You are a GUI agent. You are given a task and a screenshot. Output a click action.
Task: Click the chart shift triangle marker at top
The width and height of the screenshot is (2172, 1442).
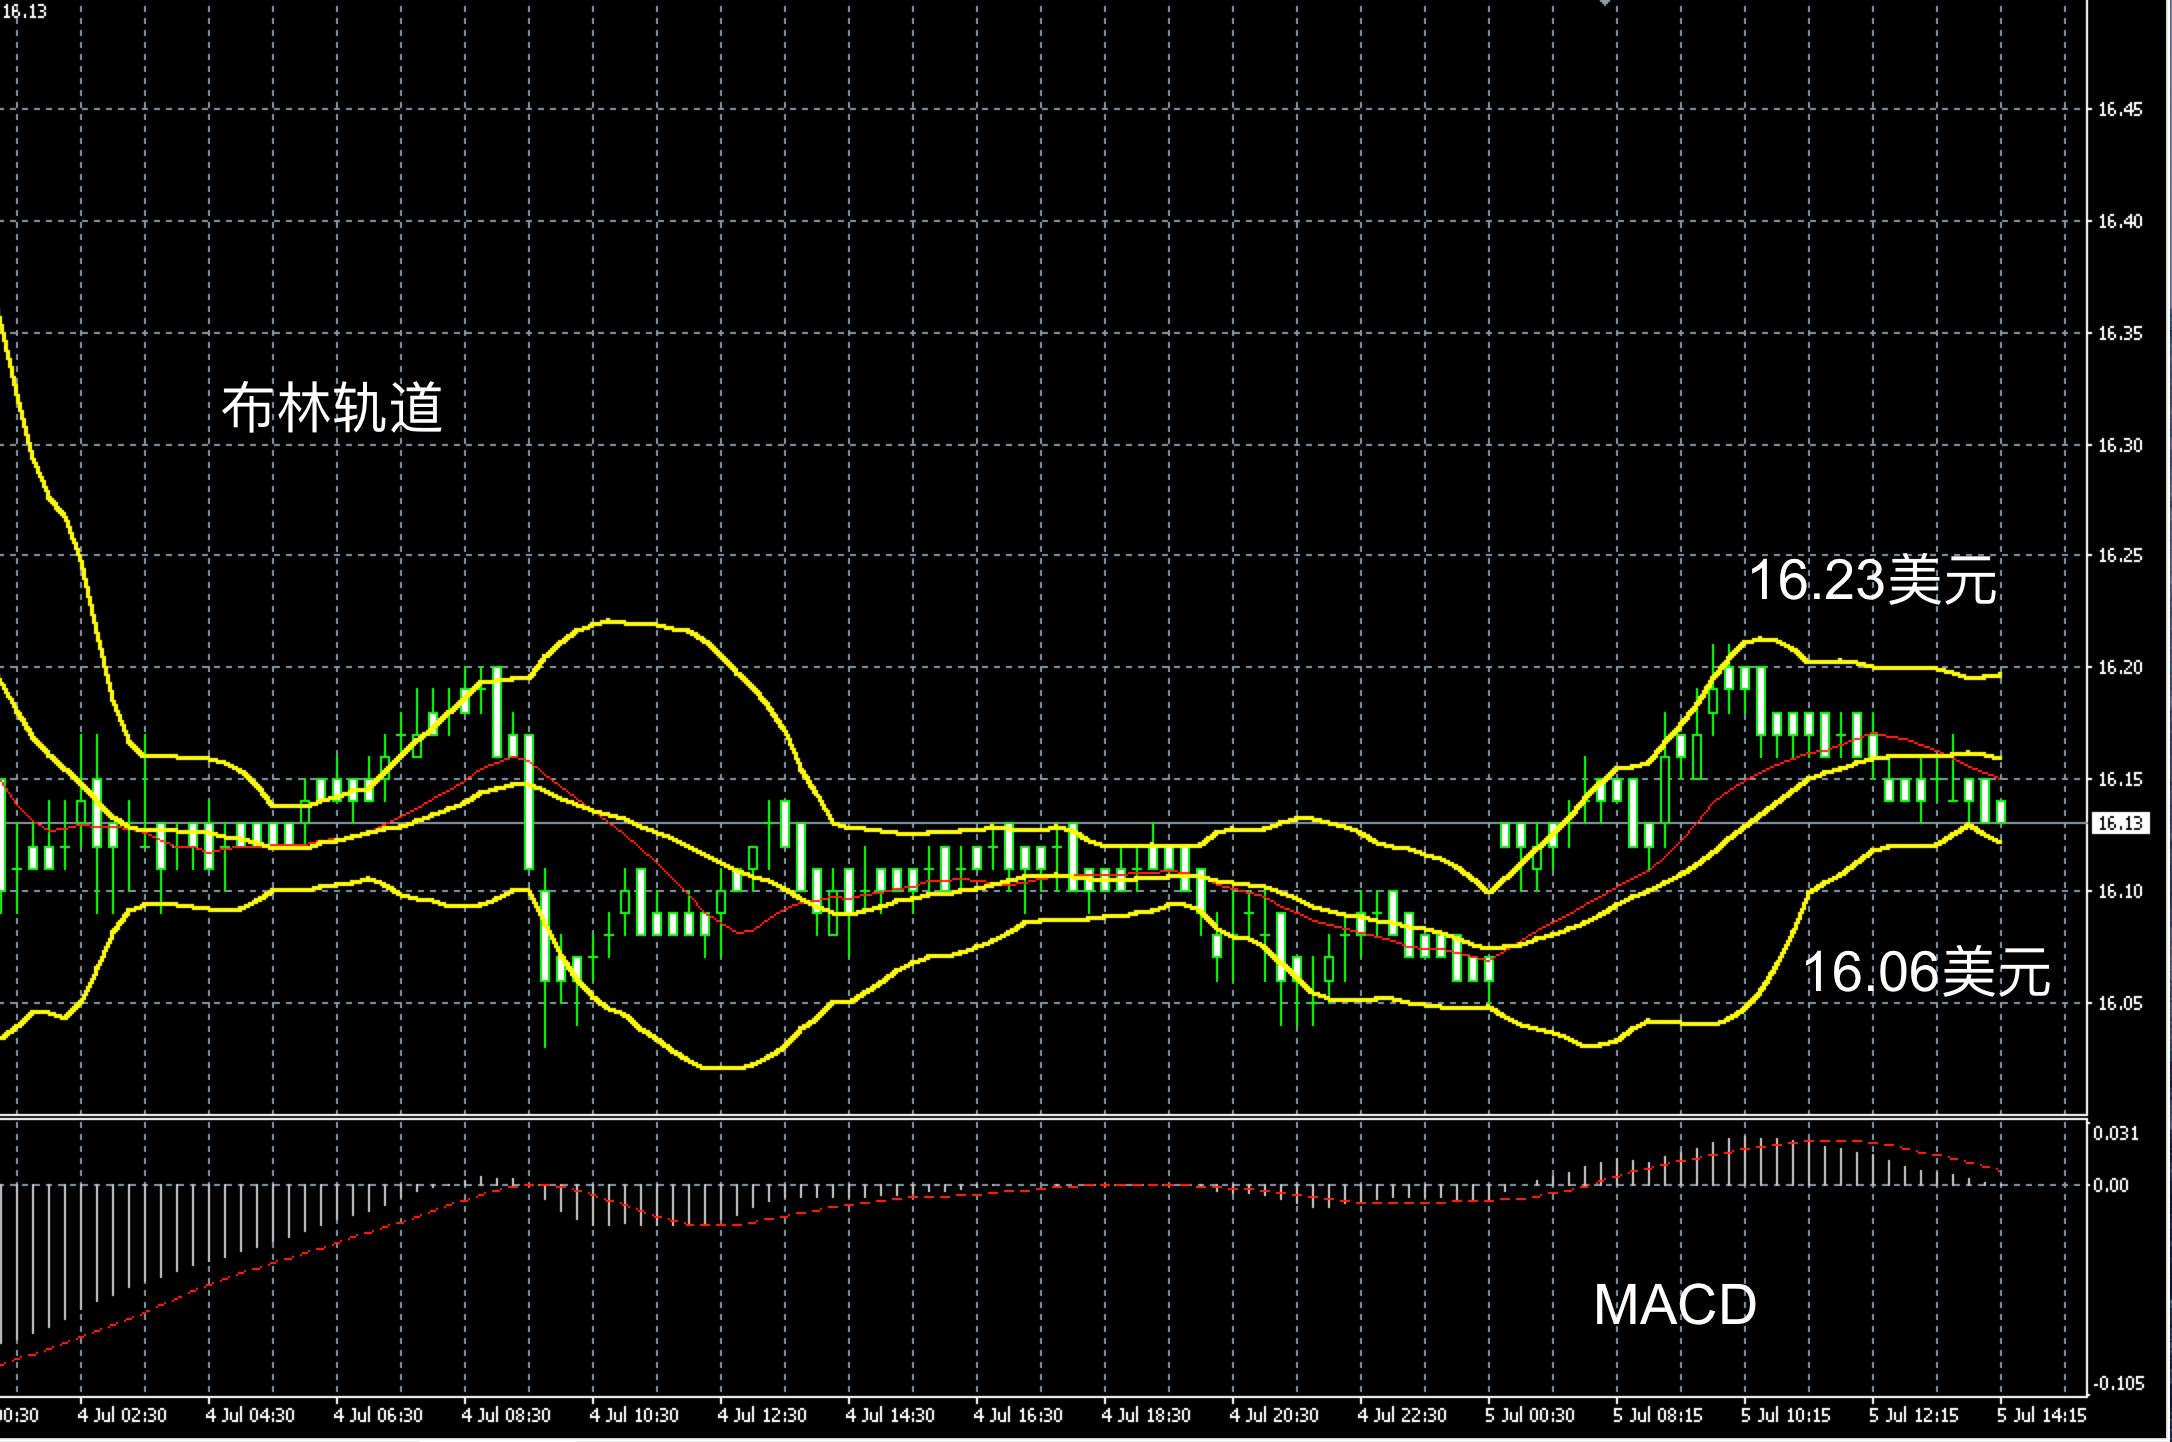click(1604, 4)
